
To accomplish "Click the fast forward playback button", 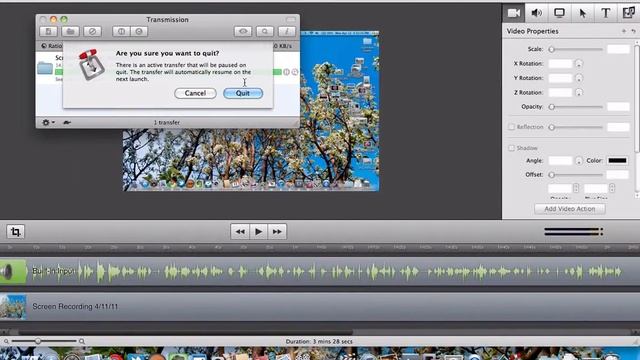I will click(277, 232).
